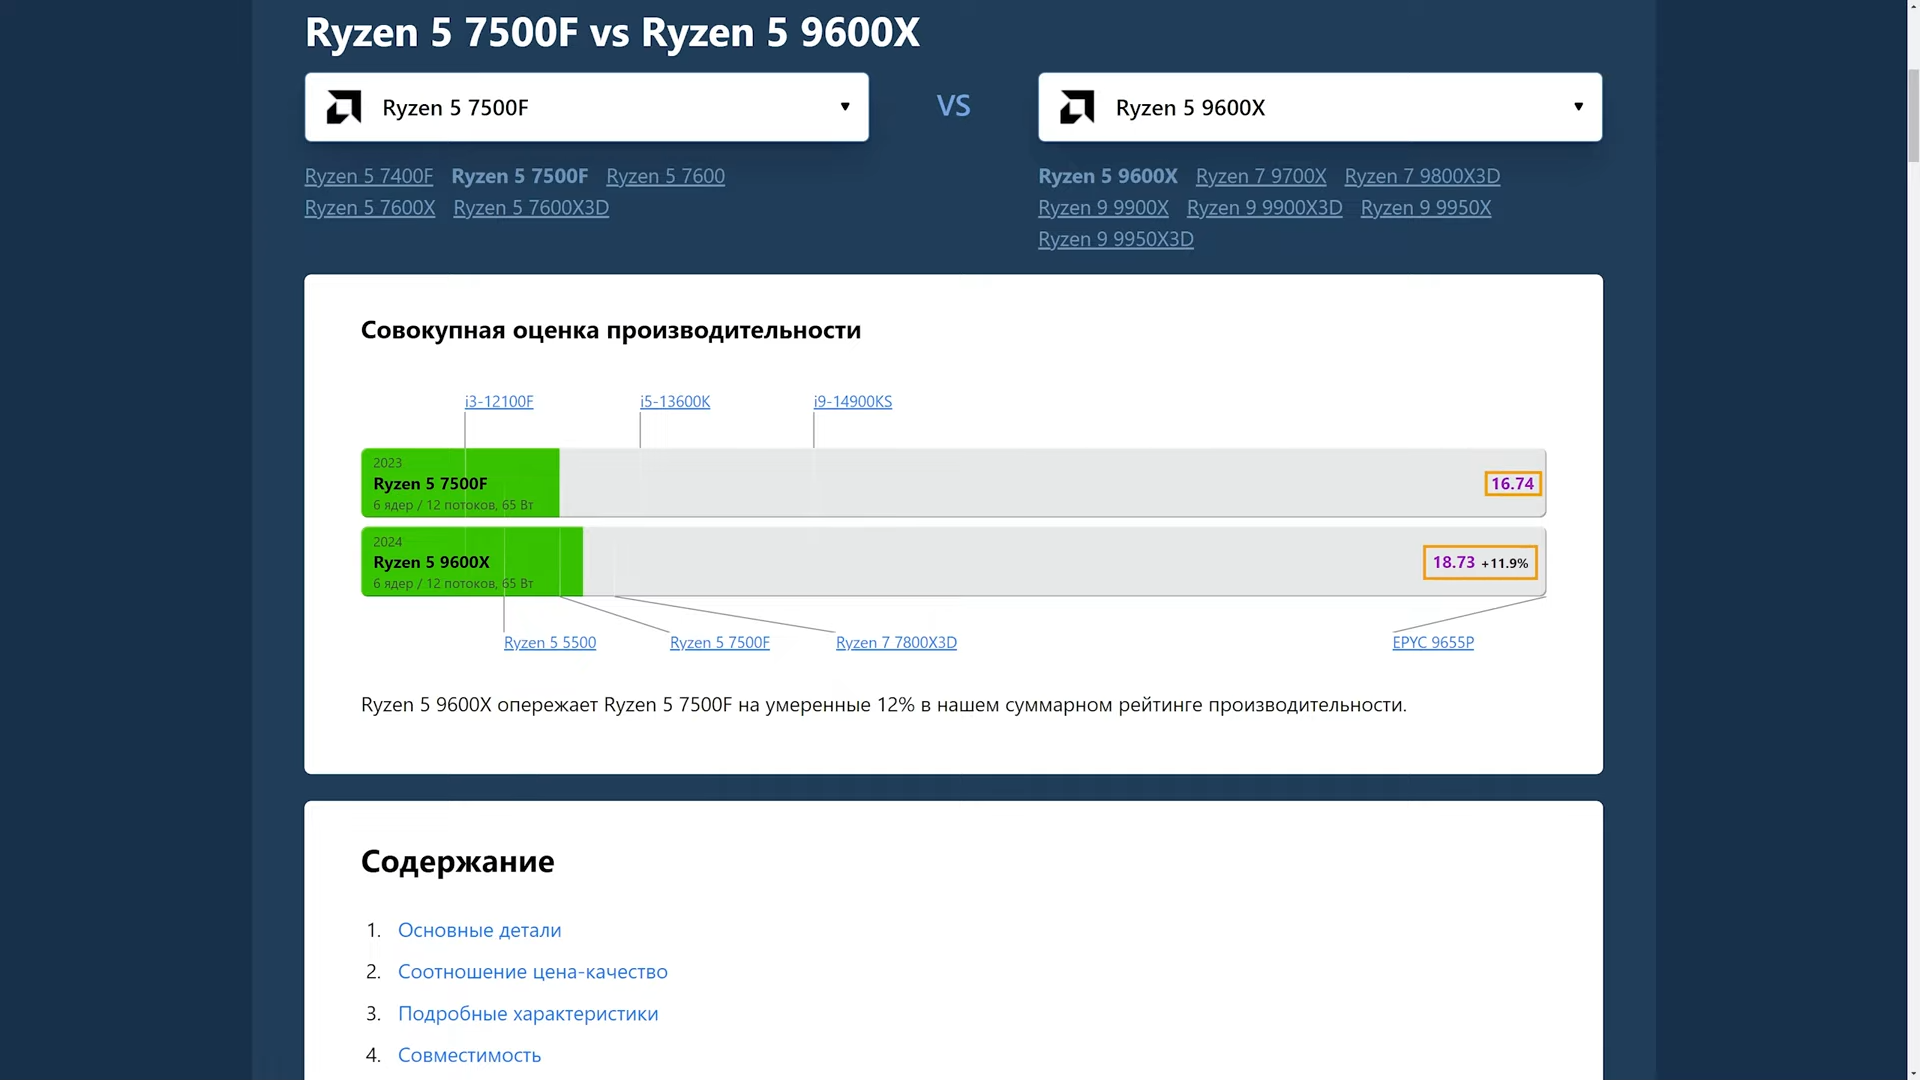
Task: Select Ryzen 7 9800X3D comparison link
Action: click(1421, 176)
